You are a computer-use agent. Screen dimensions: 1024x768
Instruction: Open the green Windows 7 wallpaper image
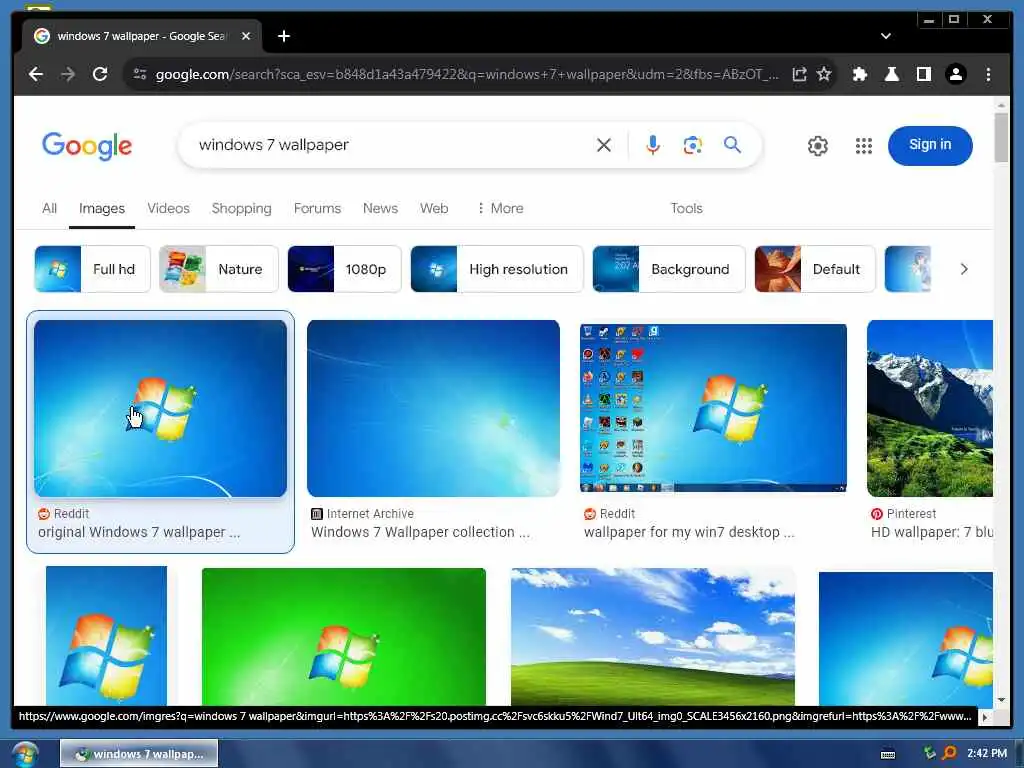(344, 637)
